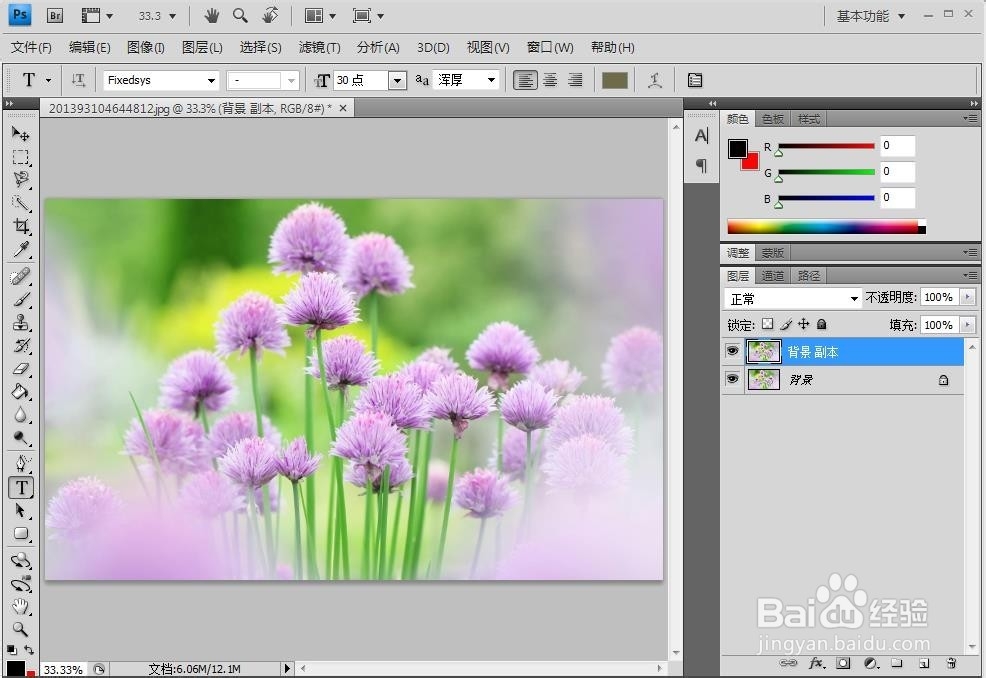The height and width of the screenshot is (678, 986).
Task: Create a new layer
Action: click(924, 663)
